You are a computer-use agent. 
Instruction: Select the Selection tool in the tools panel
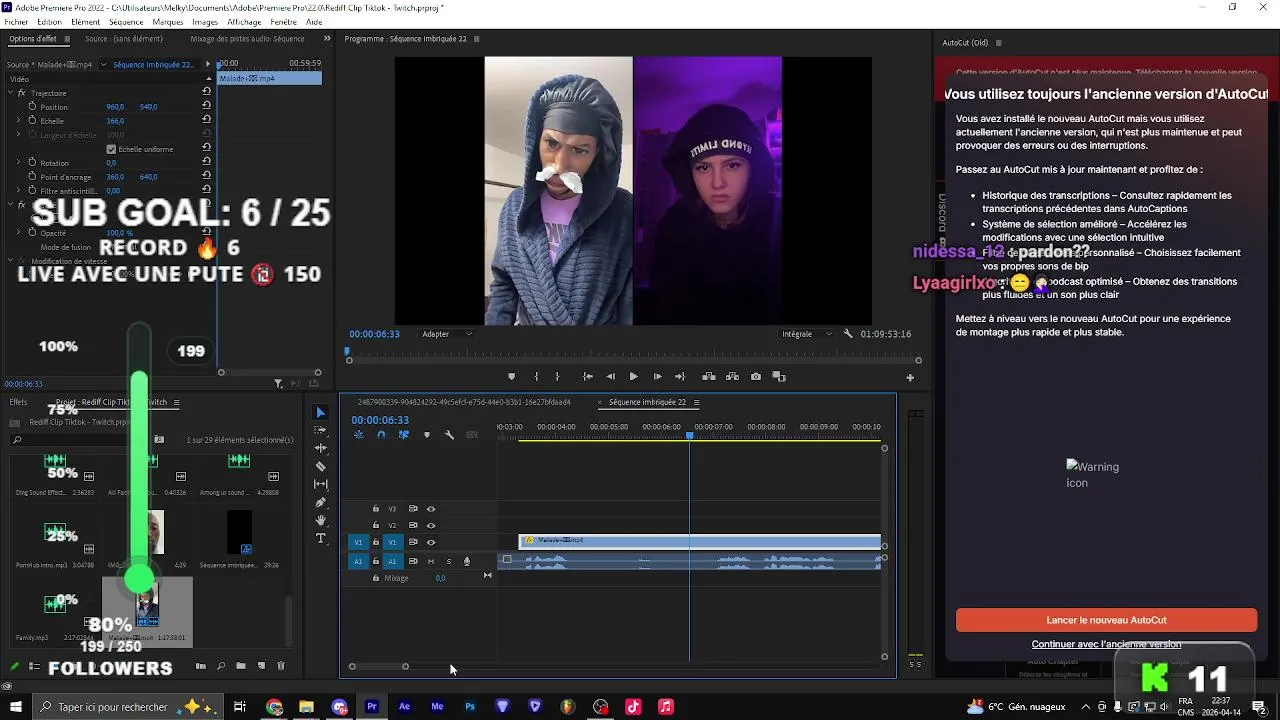320,412
